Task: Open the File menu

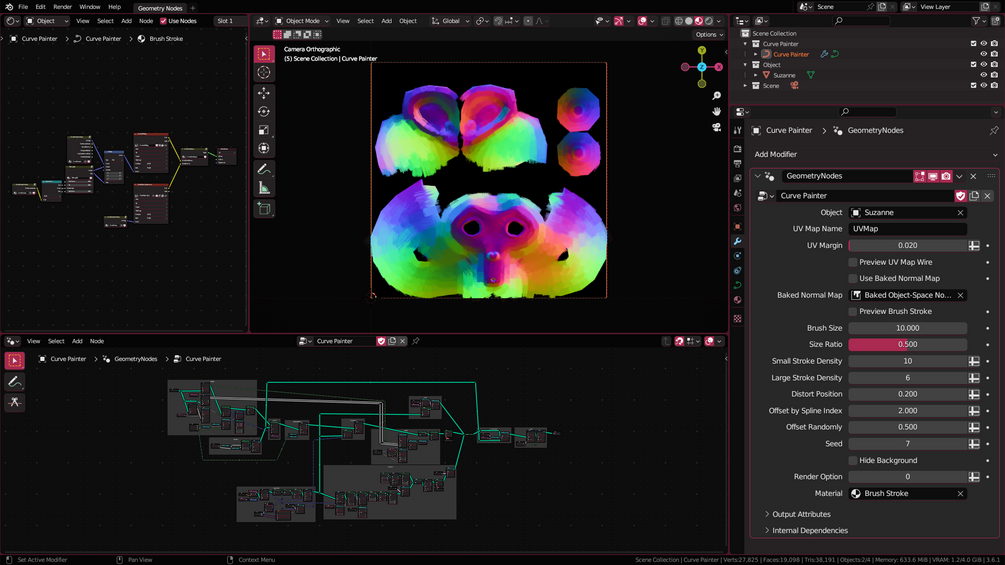Action: (x=23, y=7)
